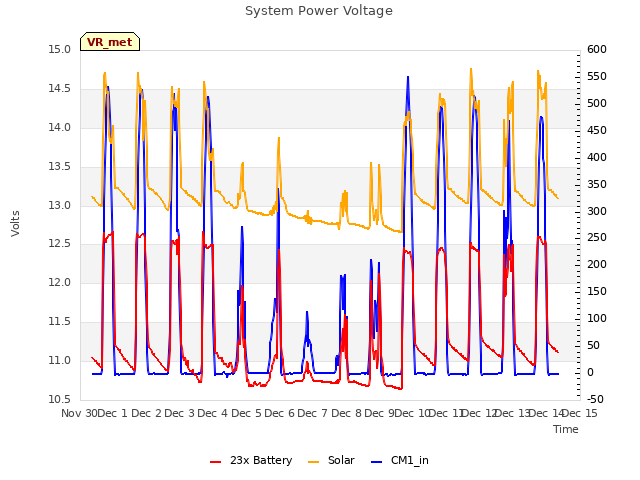Click the VR_met annotation label
This screenshot has height=480, width=640.
coord(110,42)
